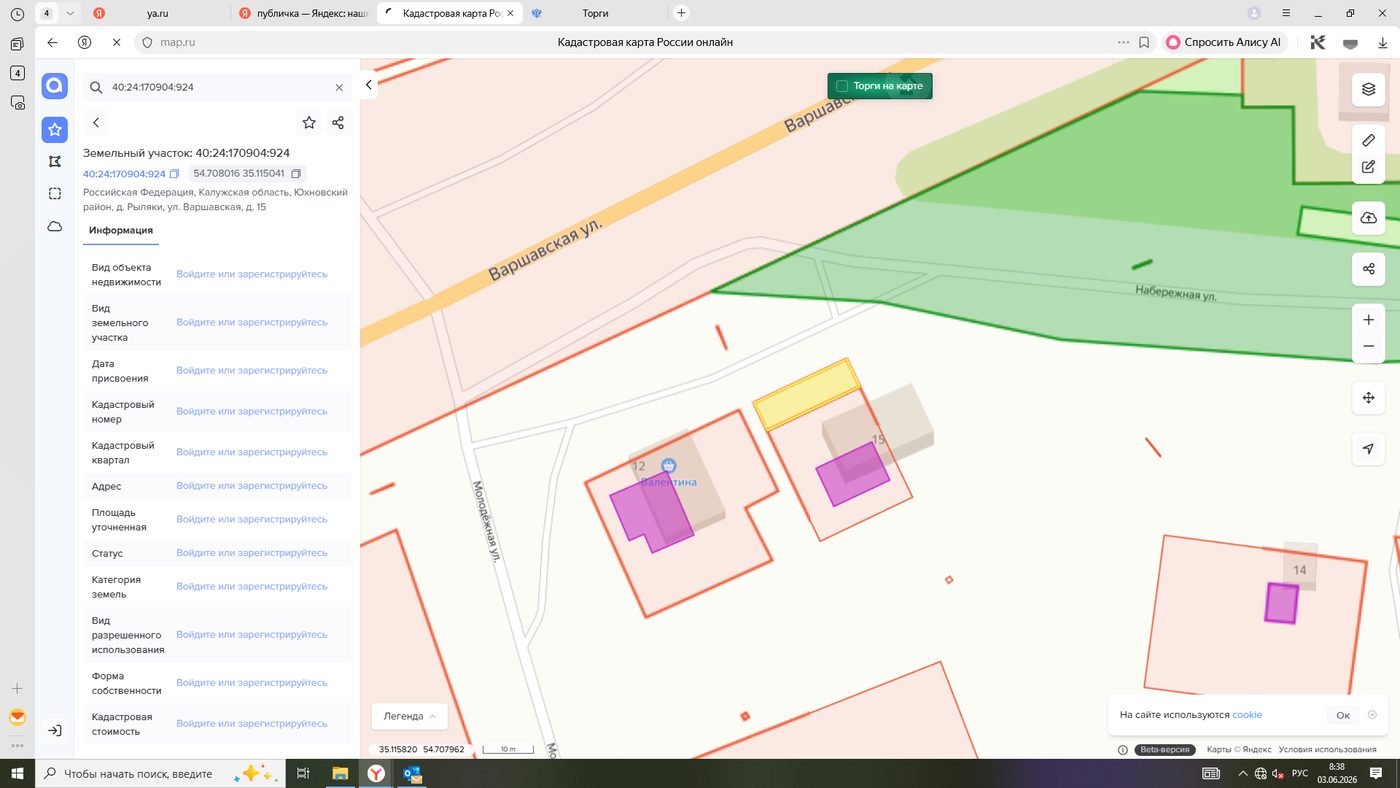Viewport: 1400px width, 788px height.
Task: Enable the Торги на карте checkbox
Action: [842, 86]
